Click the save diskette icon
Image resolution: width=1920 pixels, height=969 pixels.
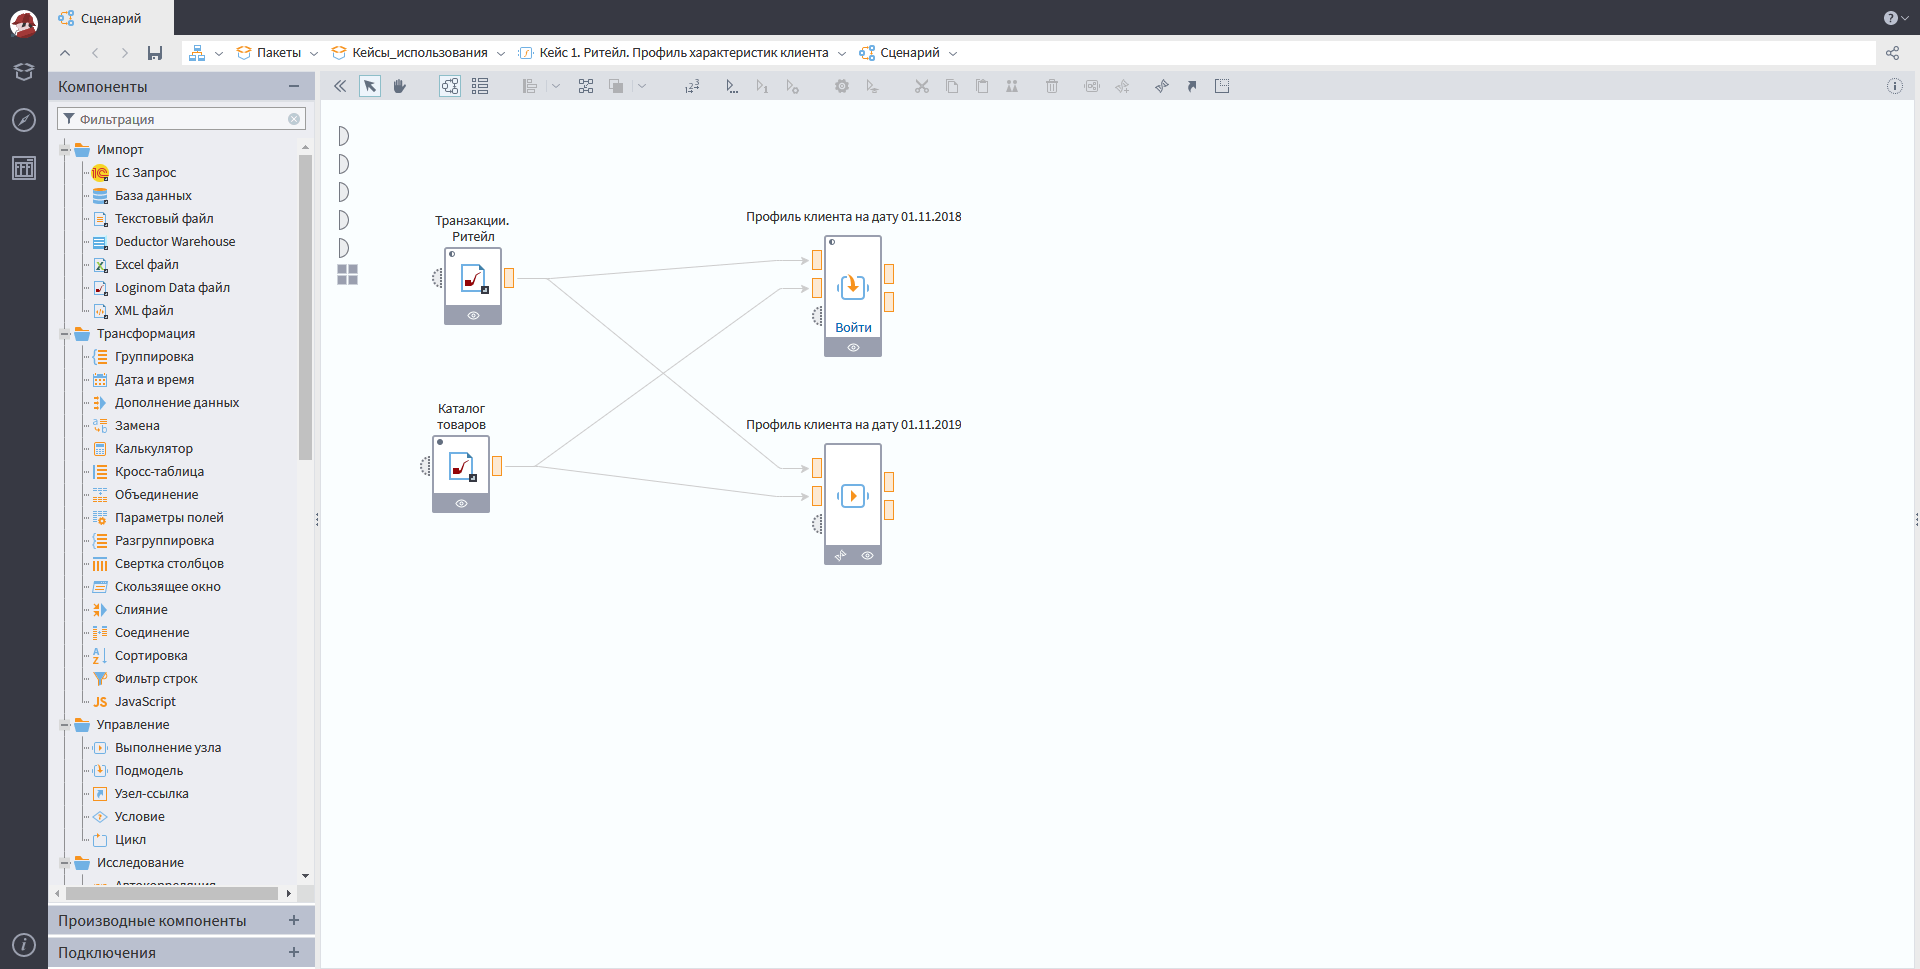click(155, 53)
